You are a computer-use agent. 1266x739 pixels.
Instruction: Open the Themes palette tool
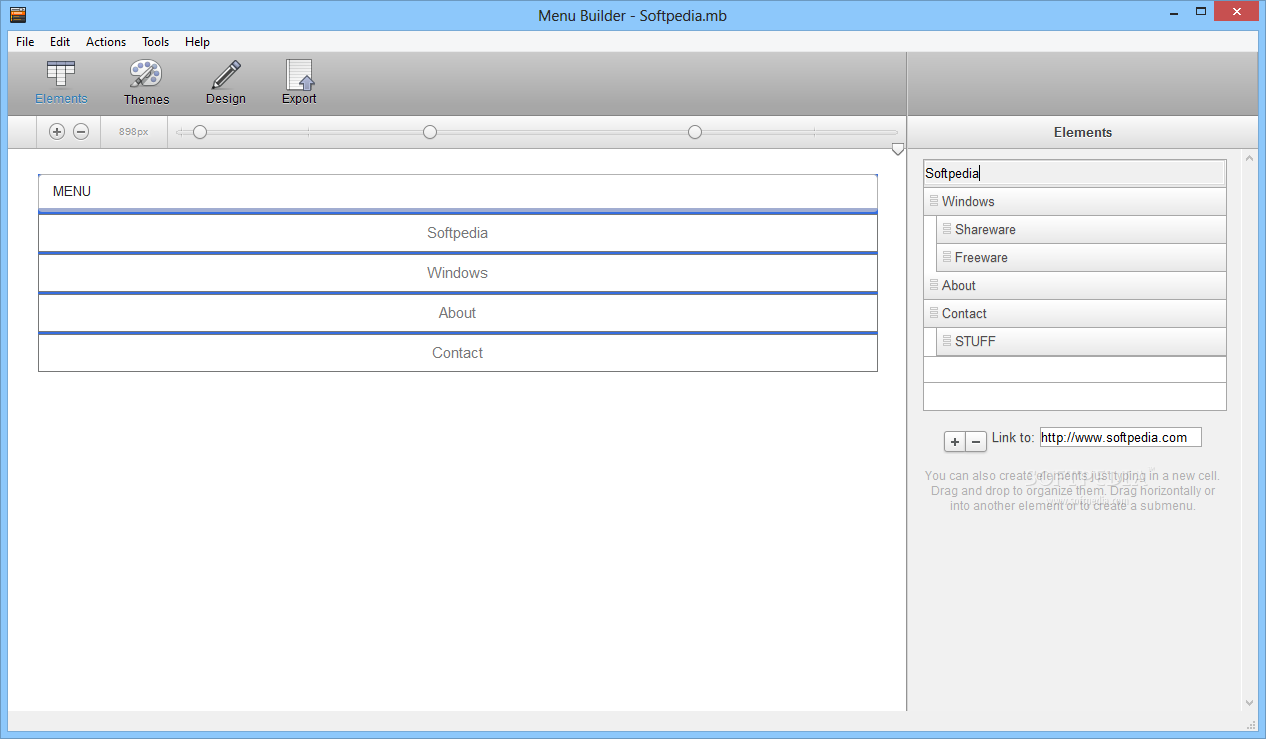[146, 83]
